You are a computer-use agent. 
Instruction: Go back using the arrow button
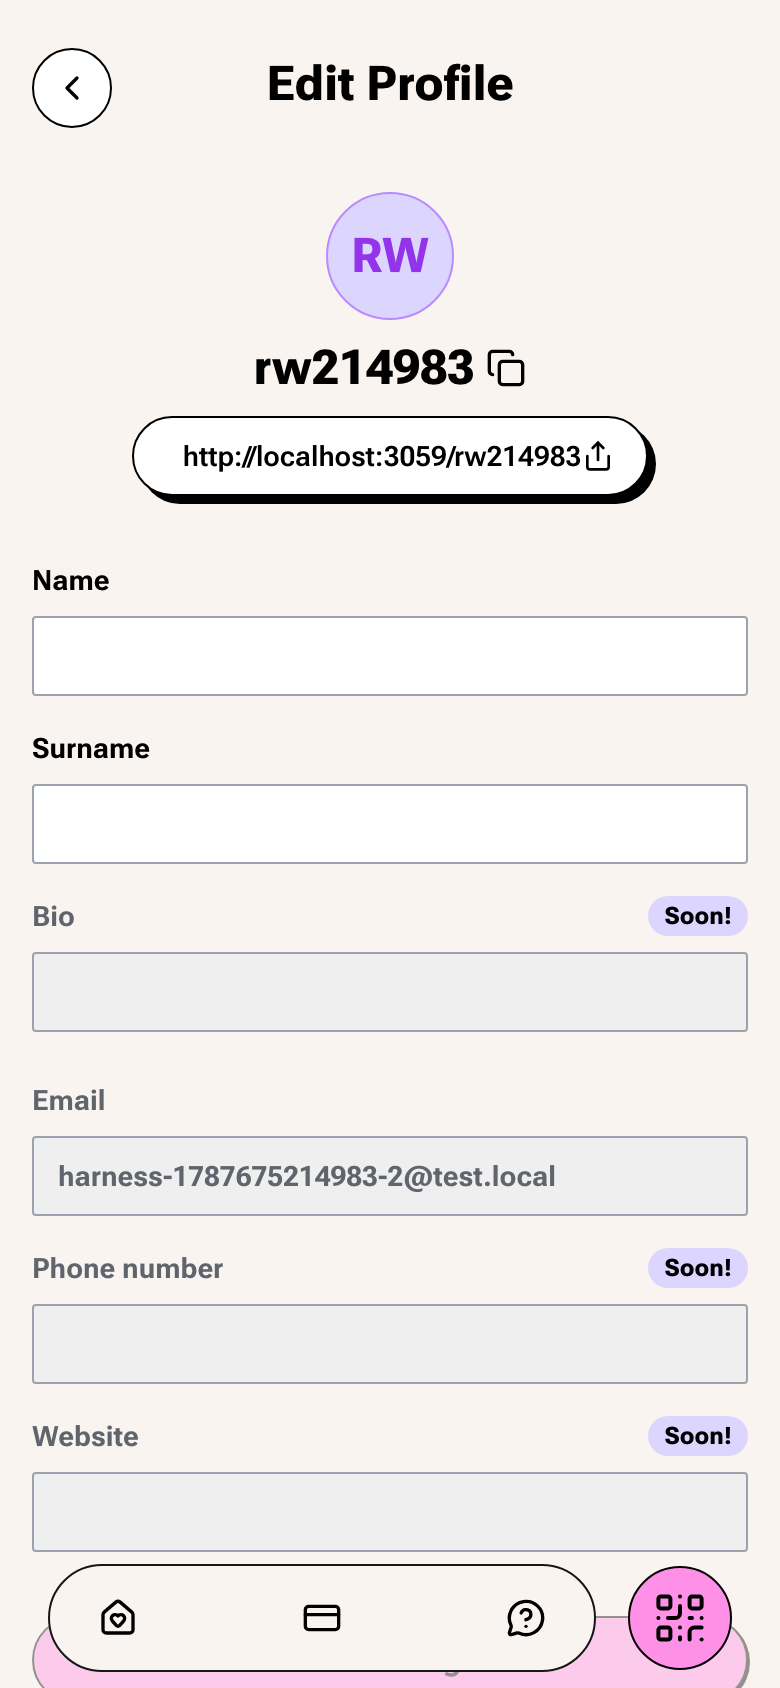72,88
